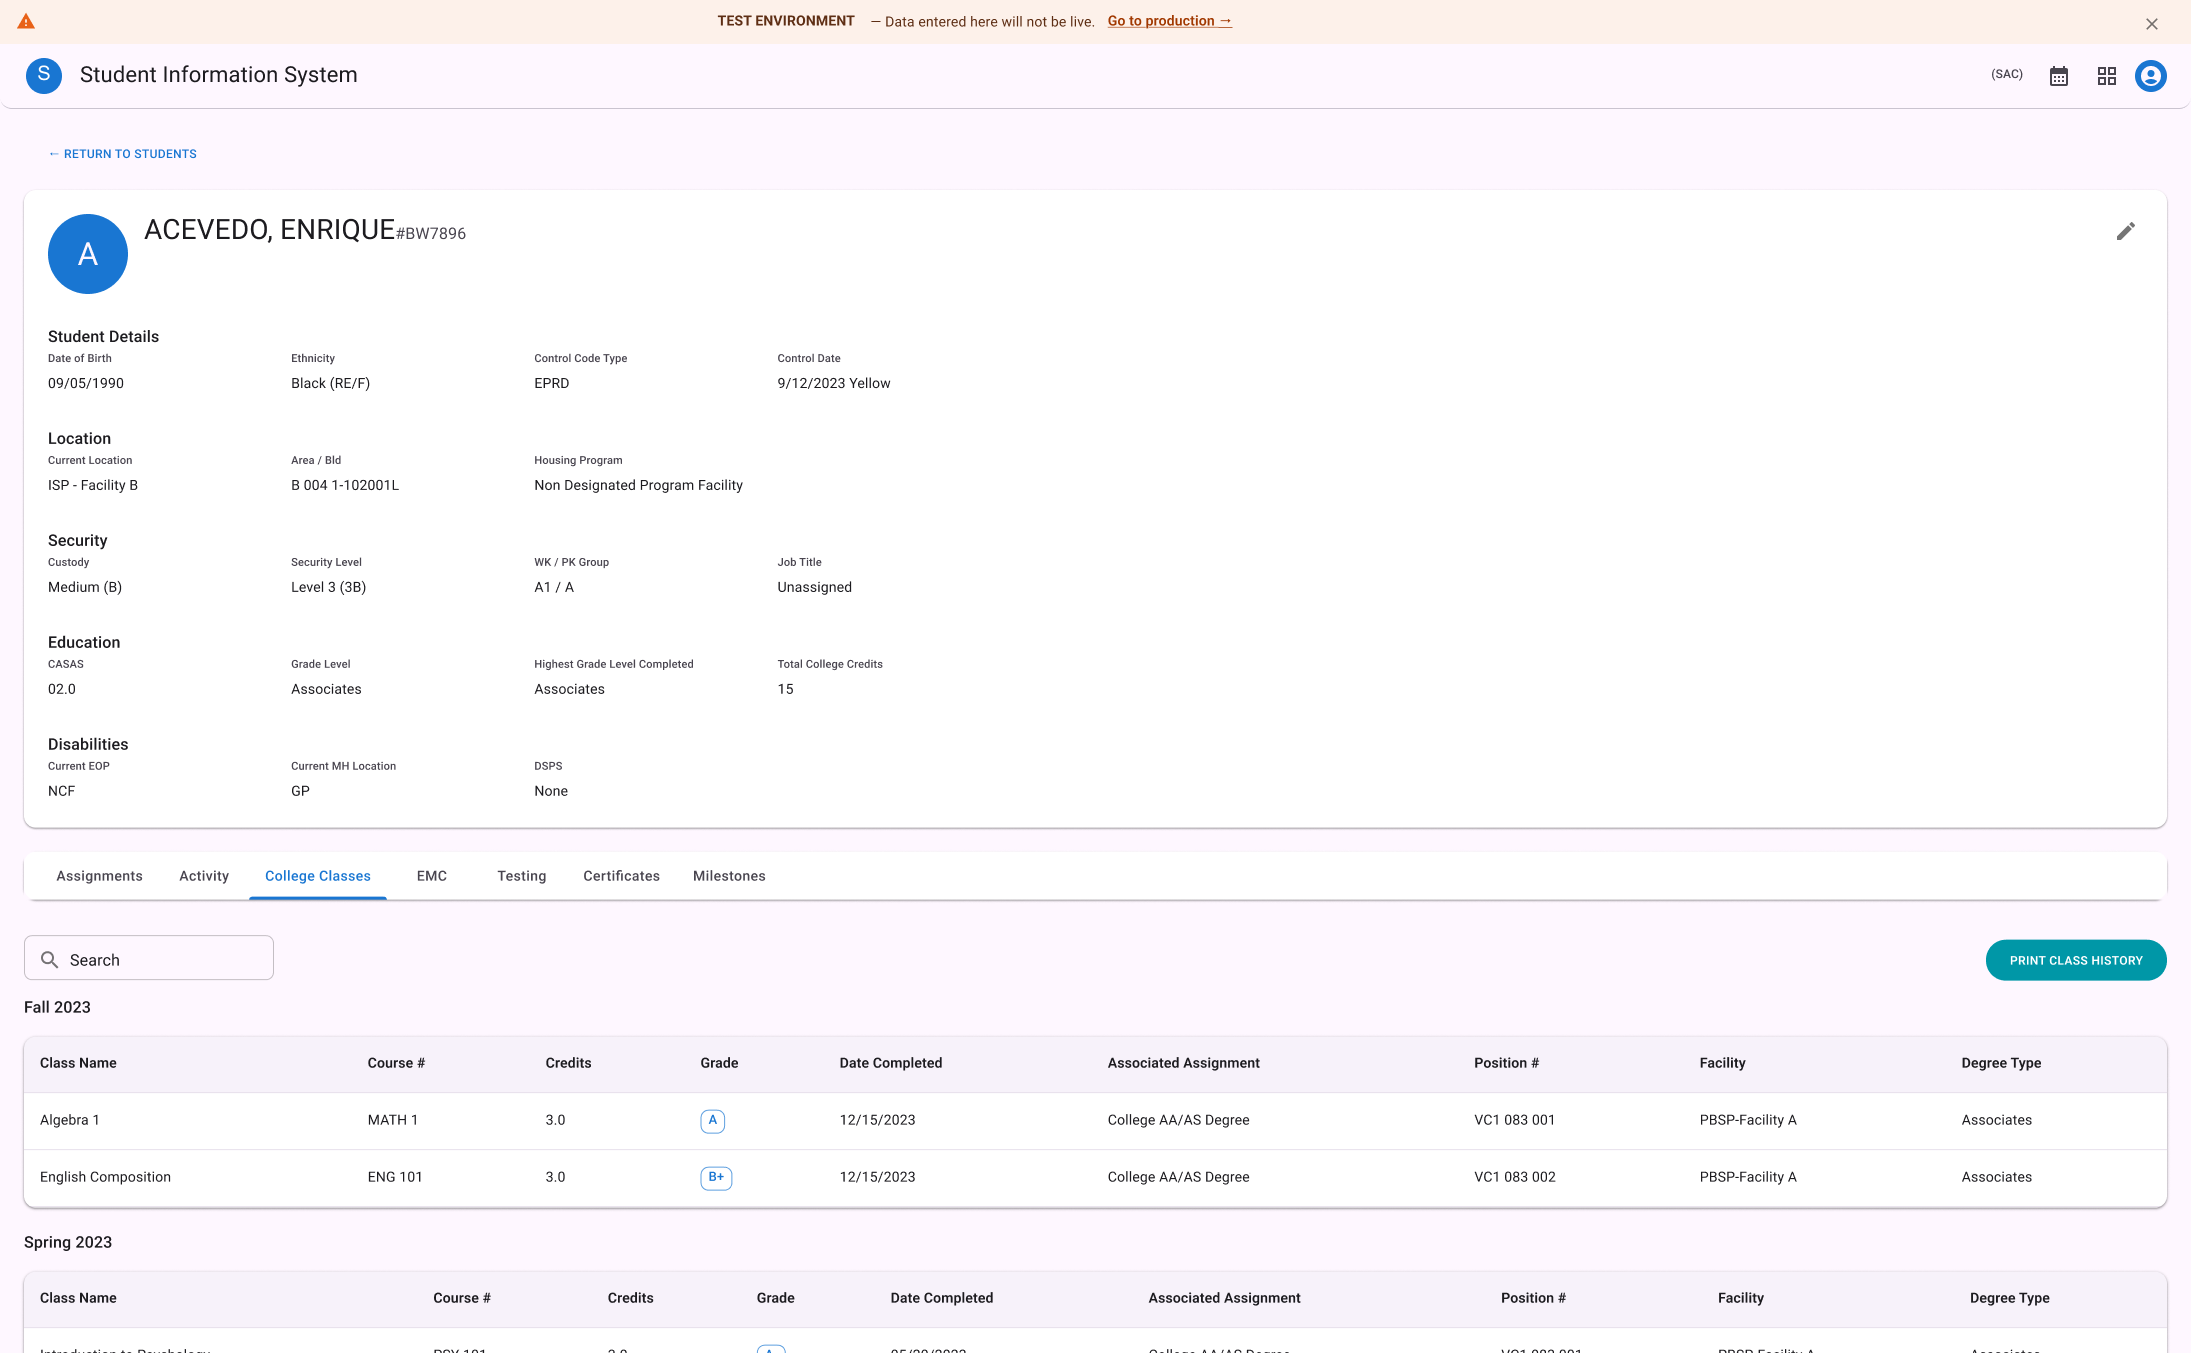2191x1353 pixels.
Task: Select the Algebra 1 class row name
Action: (x=70, y=1120)
